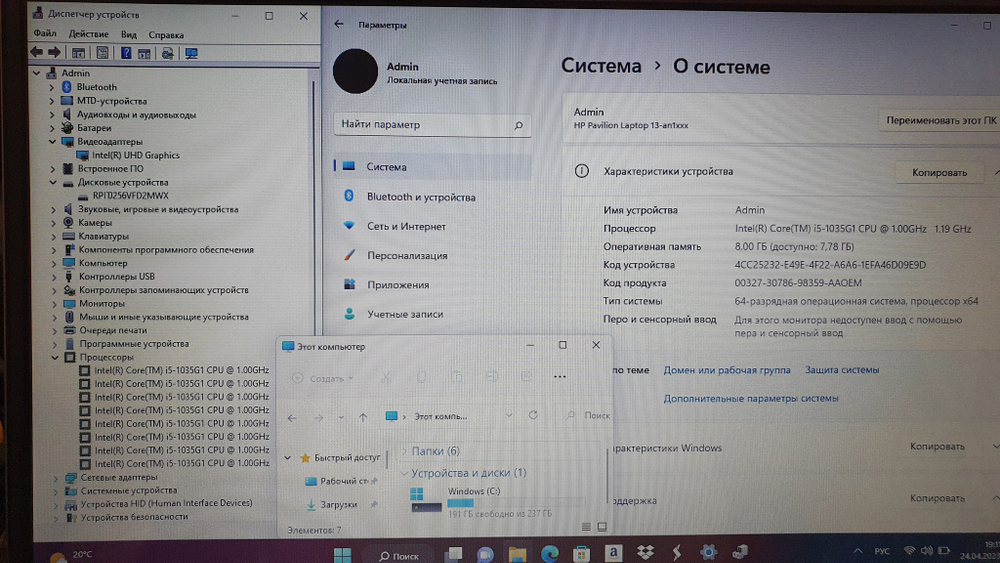This screenshot has width=1000, height=563.
Task: Open the three-dots menu in Explorer
Action: (559, 377)
